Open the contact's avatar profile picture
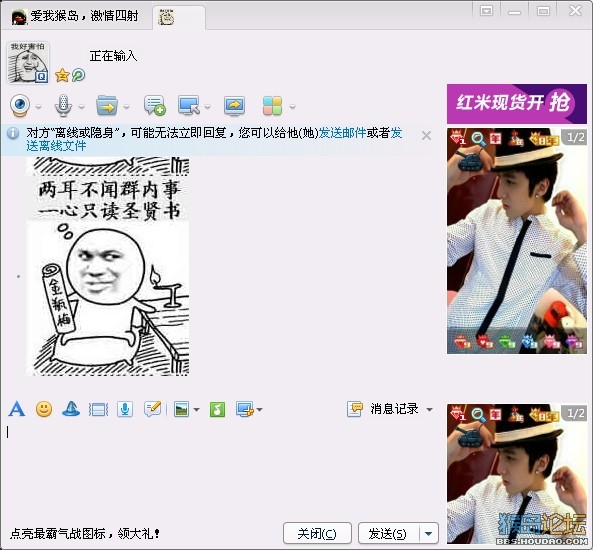 coord(28,62)
